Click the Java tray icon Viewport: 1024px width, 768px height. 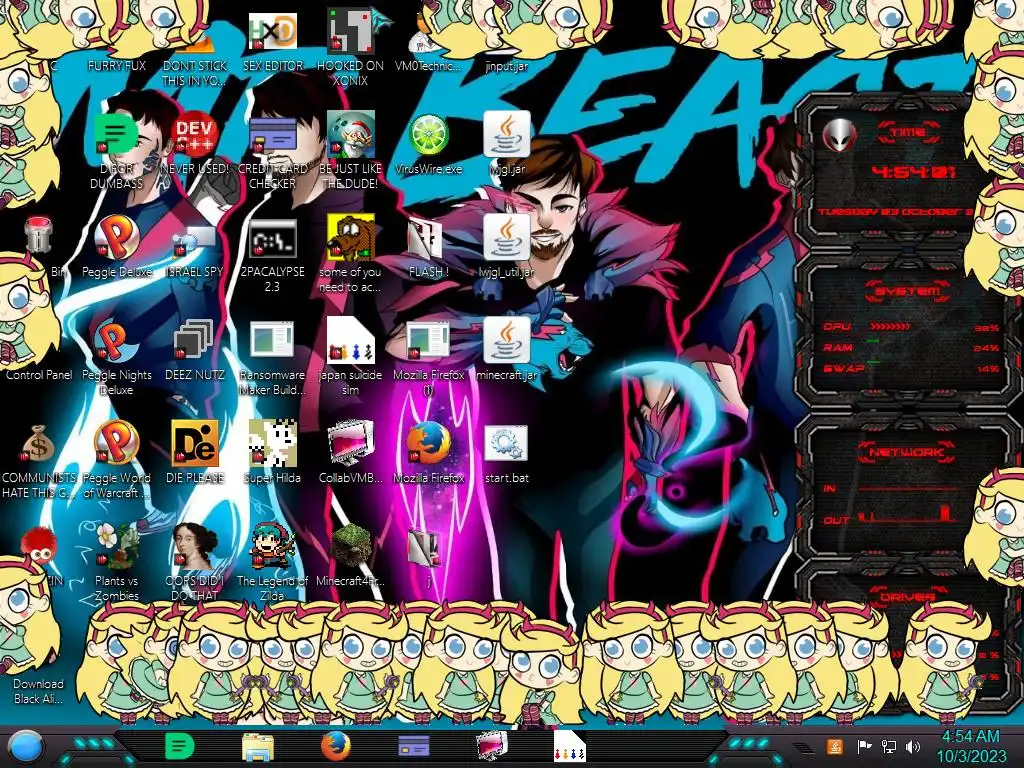tap(835, 746)
